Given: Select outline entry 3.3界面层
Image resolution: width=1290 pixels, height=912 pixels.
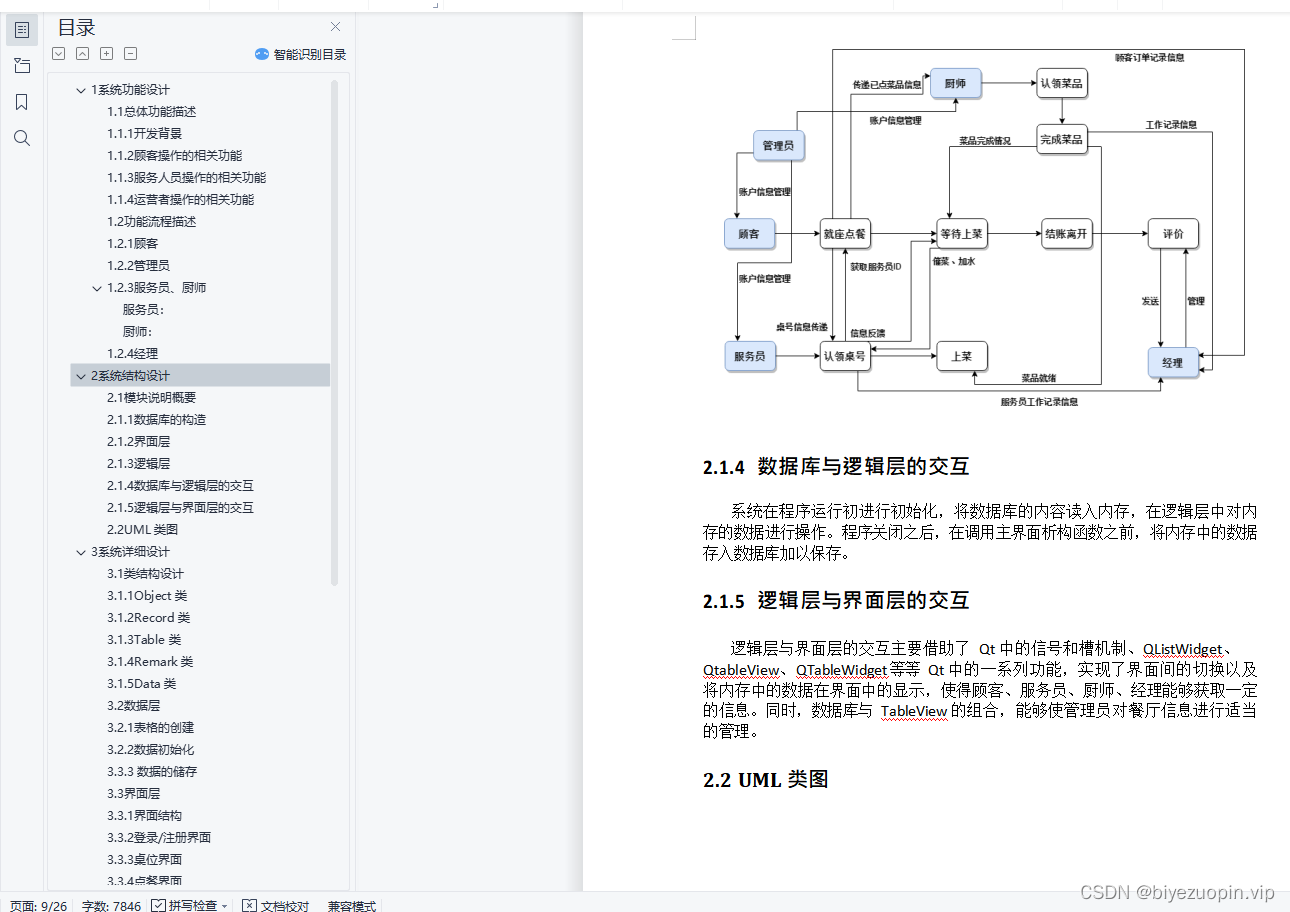Looking at the screenshot, I should click(134, 793).
